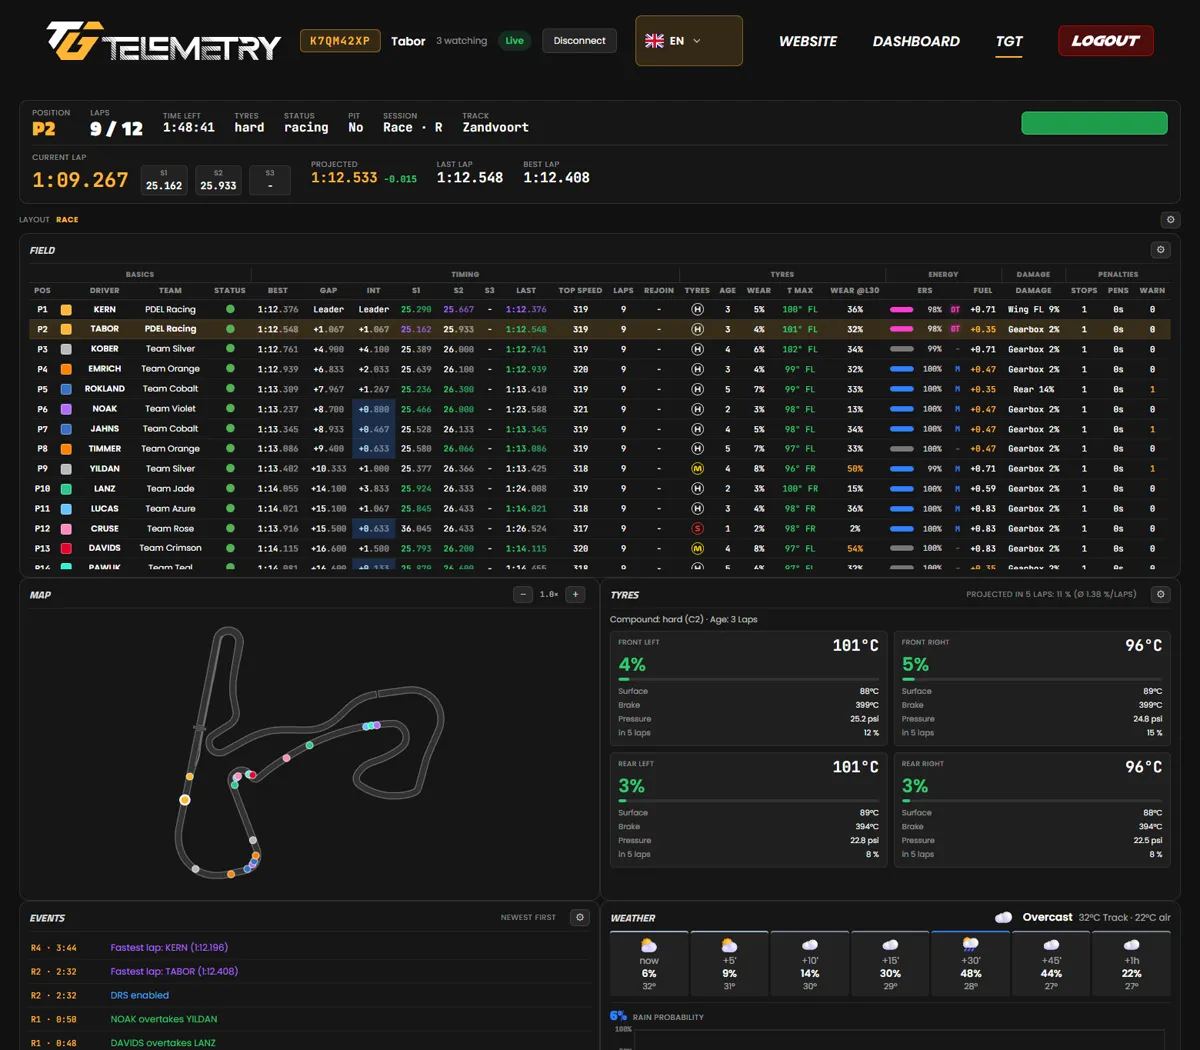The image size is (1200, 1050).
Task: Click the green status bar button
Action: (x=1094, y=123)
